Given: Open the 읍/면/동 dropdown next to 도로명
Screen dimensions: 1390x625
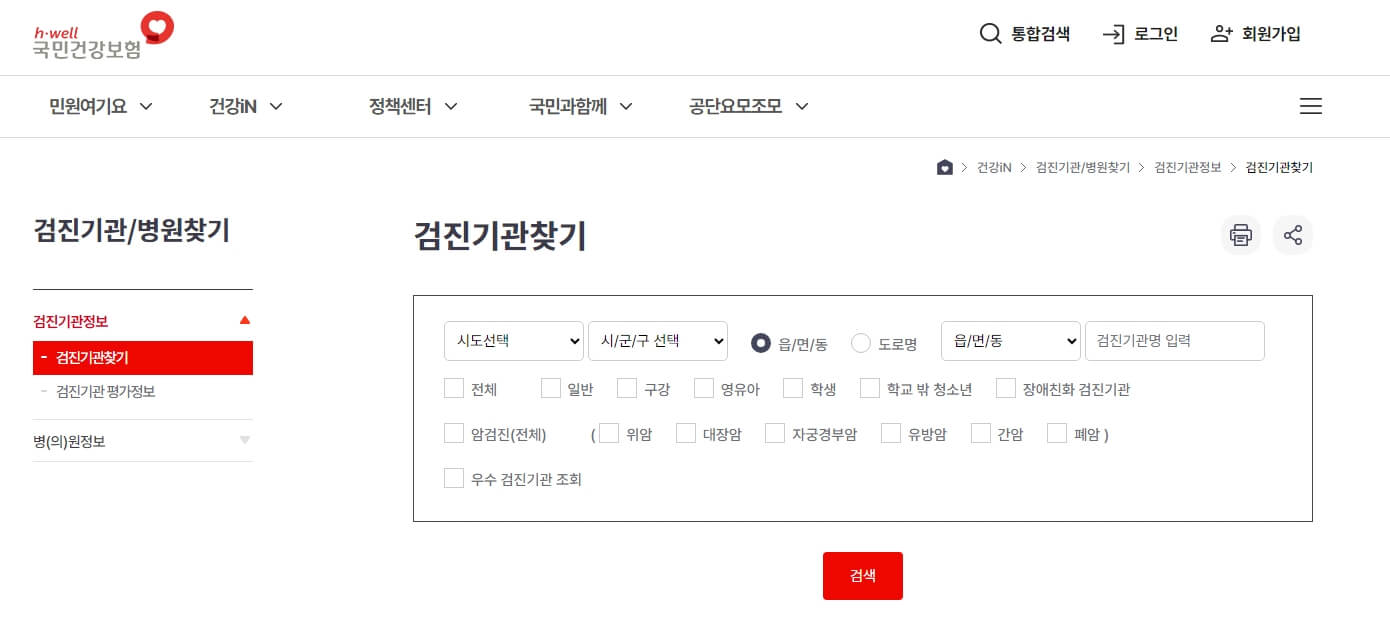Looking at the screenshot, I should (1010, 340).
